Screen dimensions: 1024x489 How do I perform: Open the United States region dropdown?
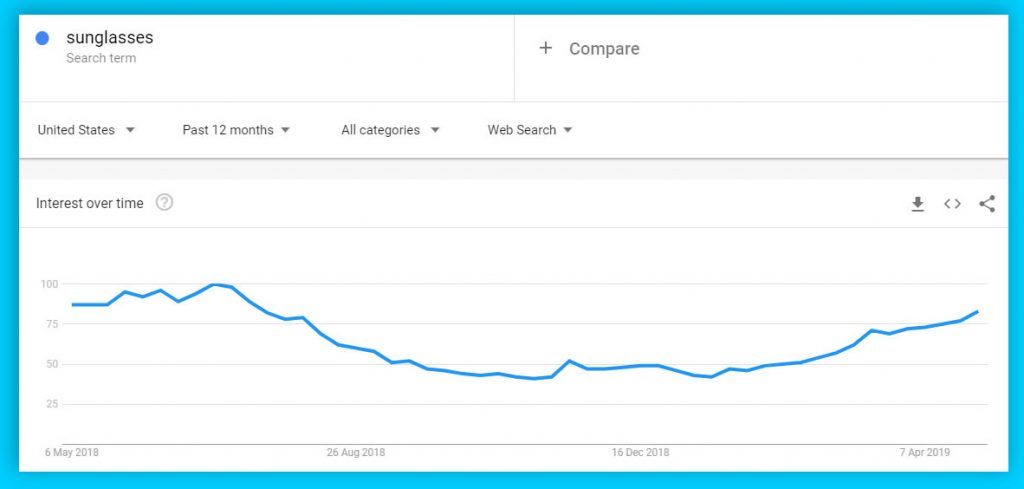coord(86,130)
